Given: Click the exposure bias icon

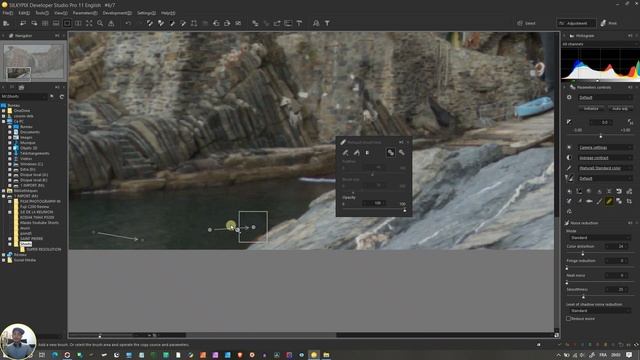Looking at the screenshot, I should click(x=569, y=122).
